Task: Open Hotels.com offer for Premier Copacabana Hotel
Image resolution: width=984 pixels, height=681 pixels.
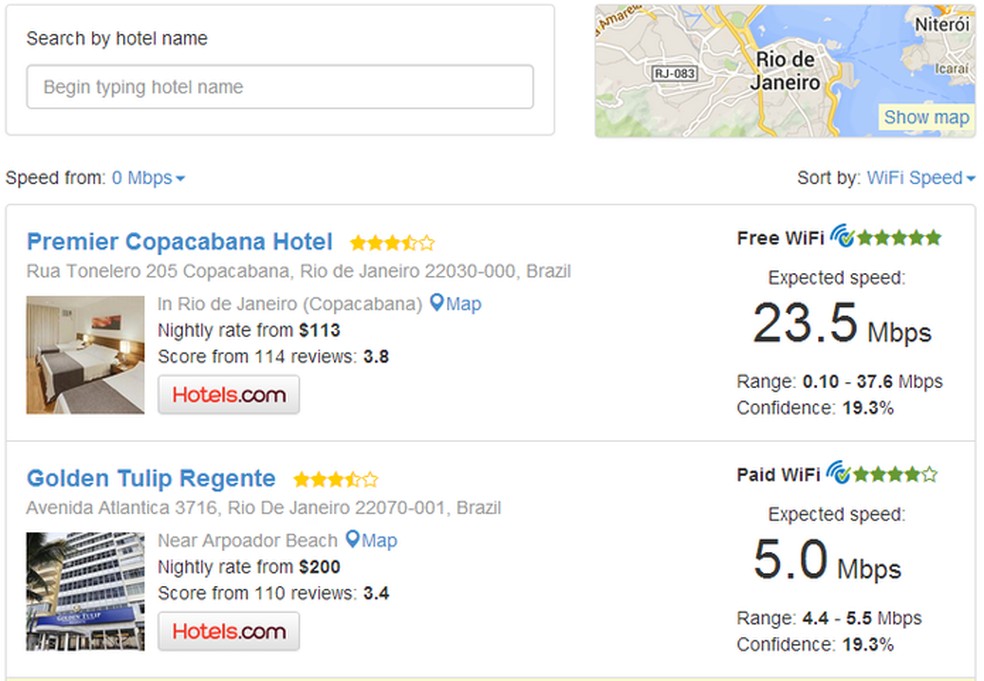Action: 229,394
